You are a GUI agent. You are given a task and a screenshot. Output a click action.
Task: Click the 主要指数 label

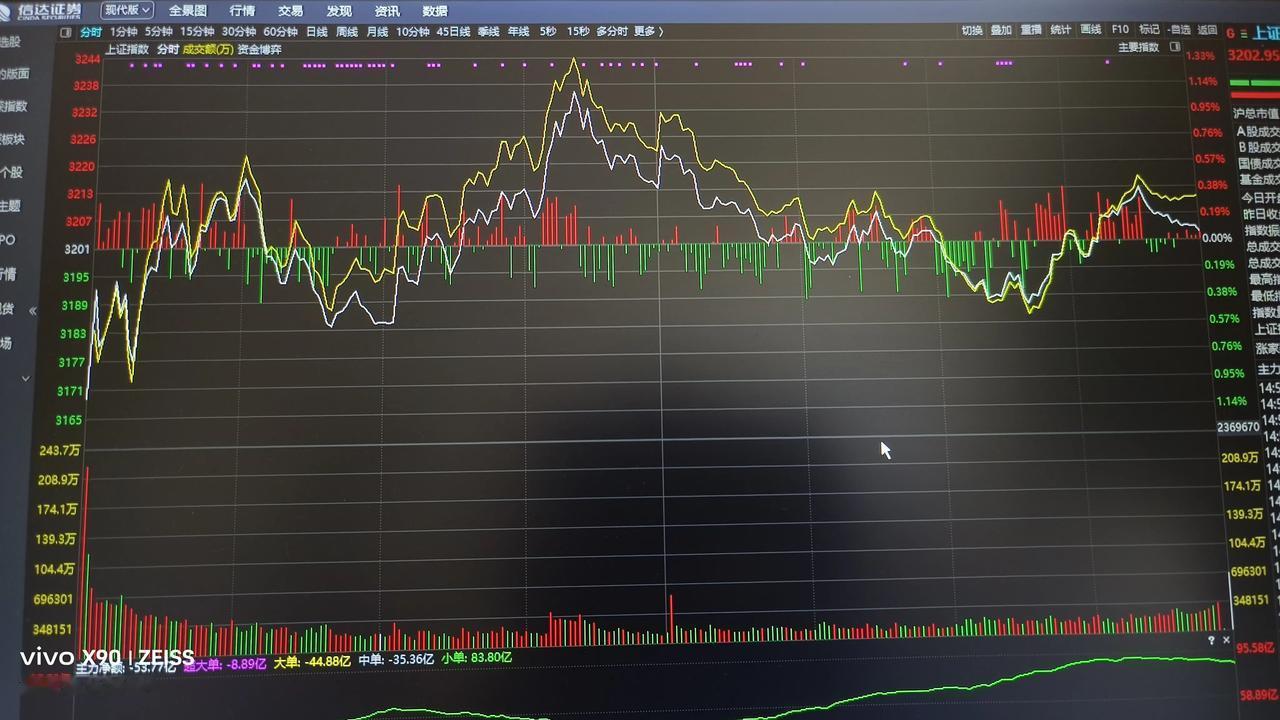[1138, 47]
